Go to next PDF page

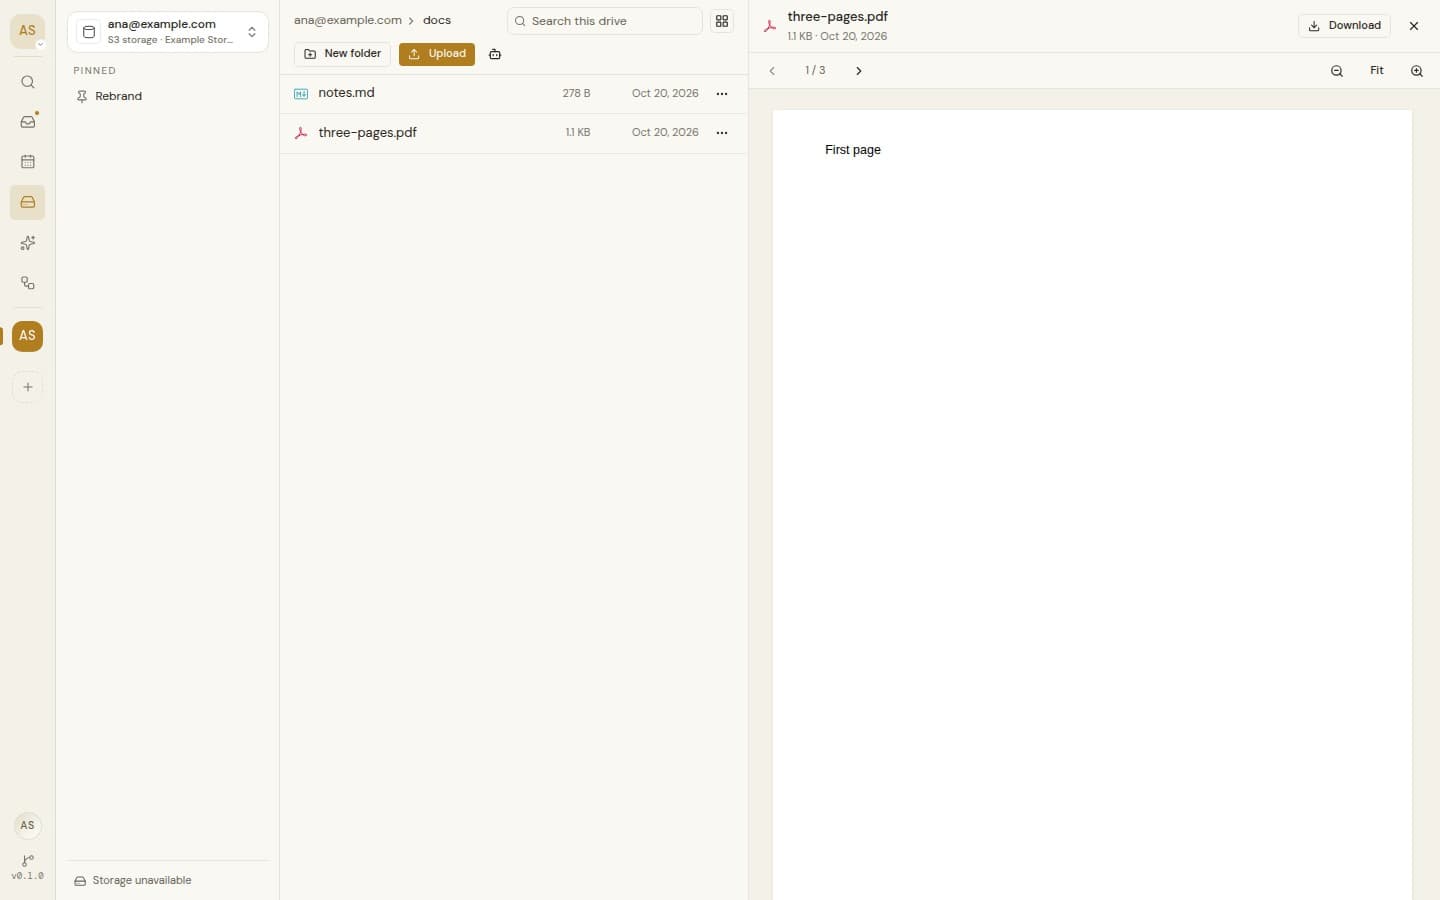[x=859, y=71]
